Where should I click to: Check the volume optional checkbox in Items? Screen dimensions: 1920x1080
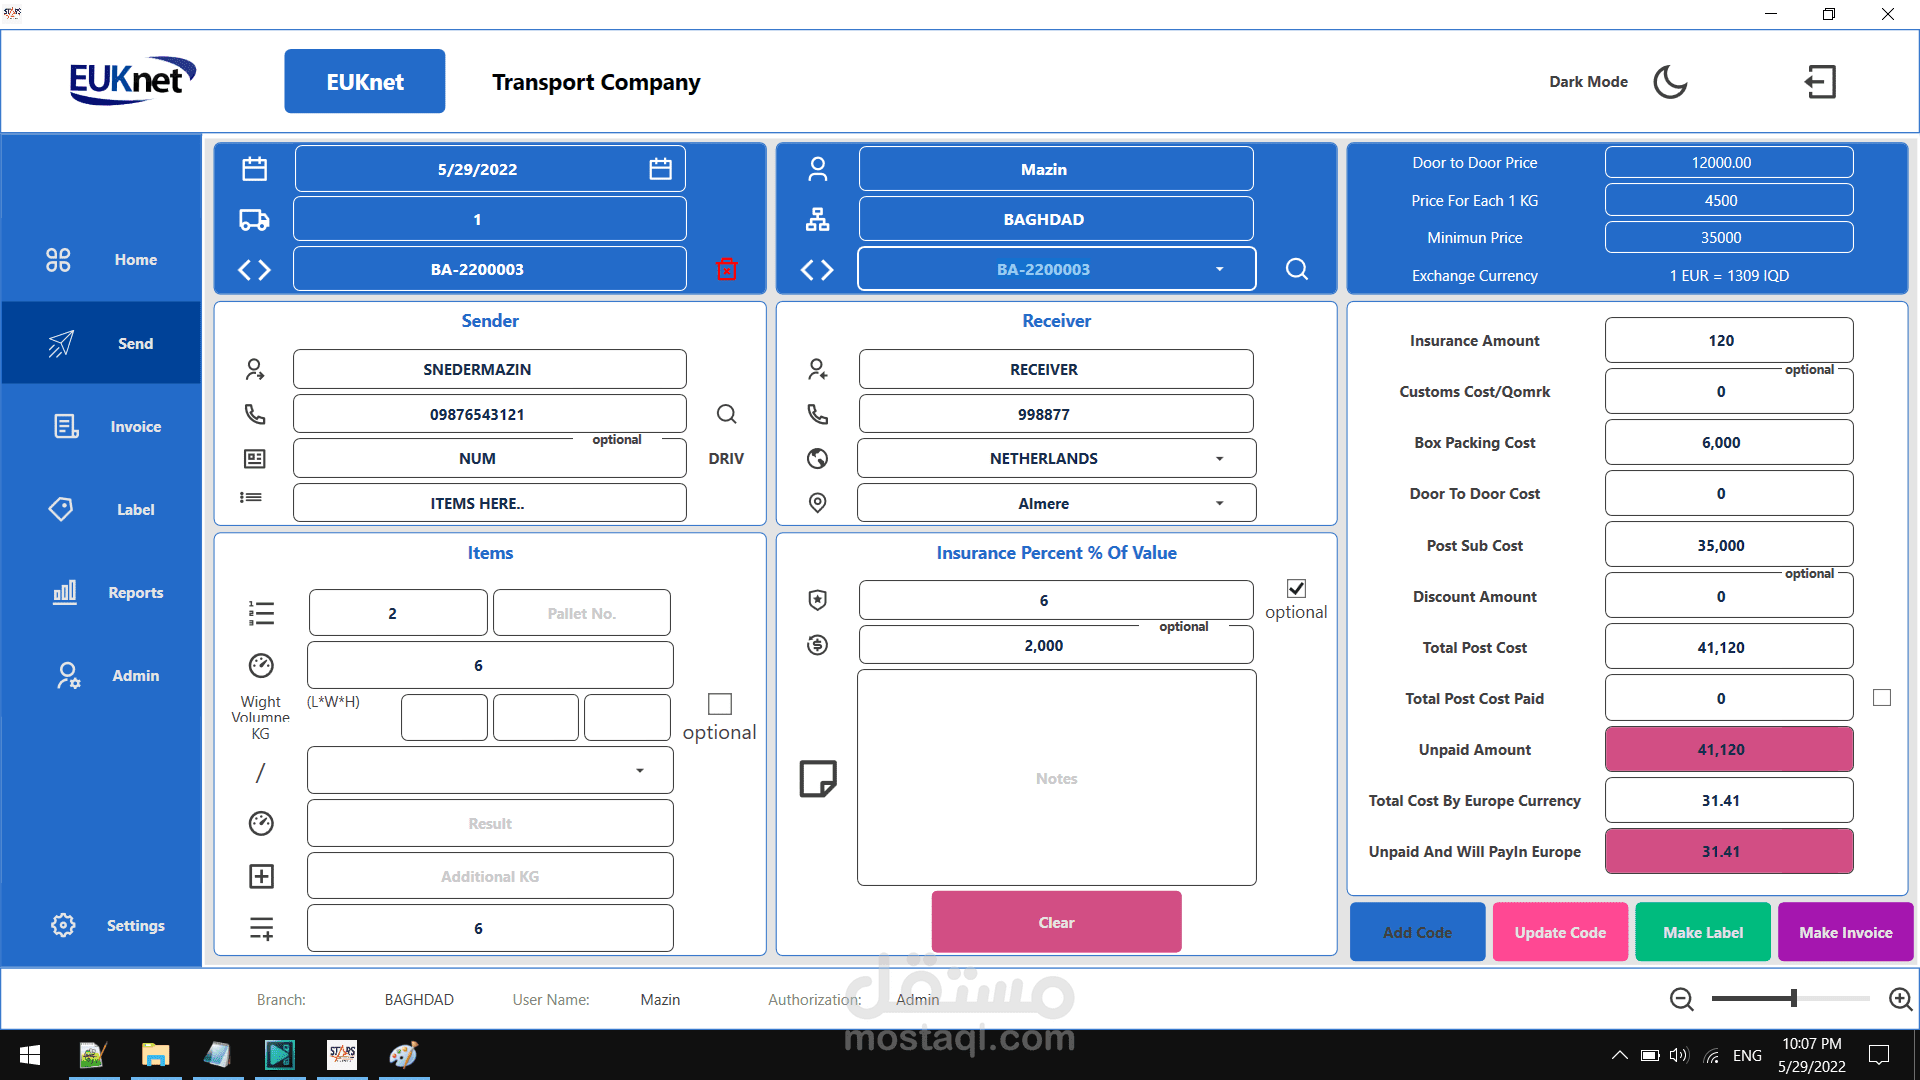720,704
